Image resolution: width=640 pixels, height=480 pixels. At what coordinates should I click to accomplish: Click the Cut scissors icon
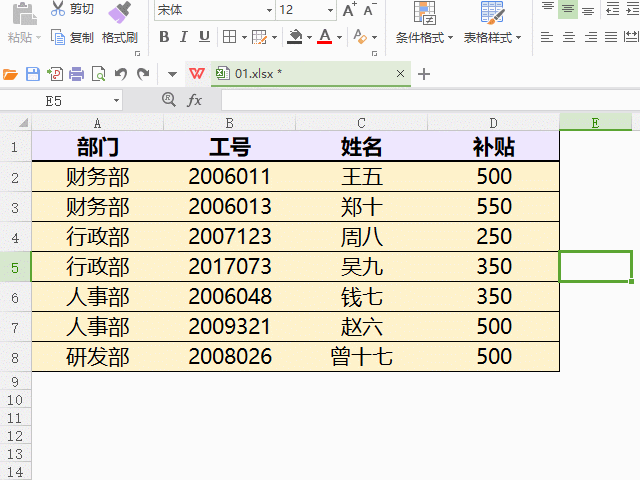[58, 8]
